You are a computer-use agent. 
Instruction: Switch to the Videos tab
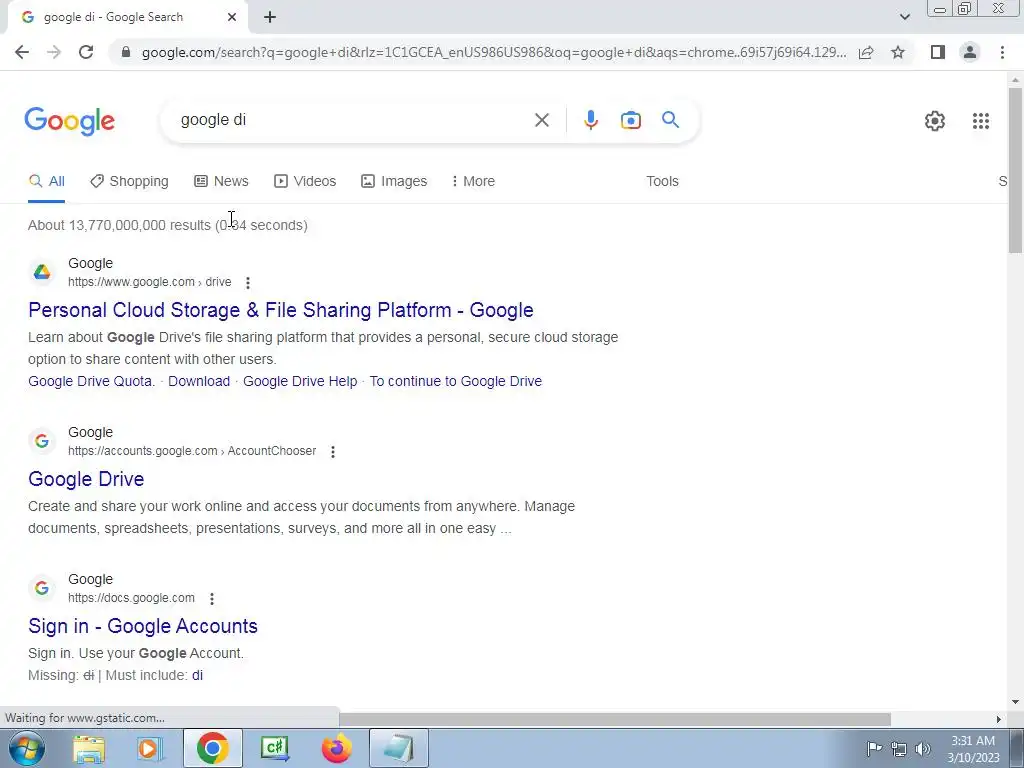coord(305,182)
